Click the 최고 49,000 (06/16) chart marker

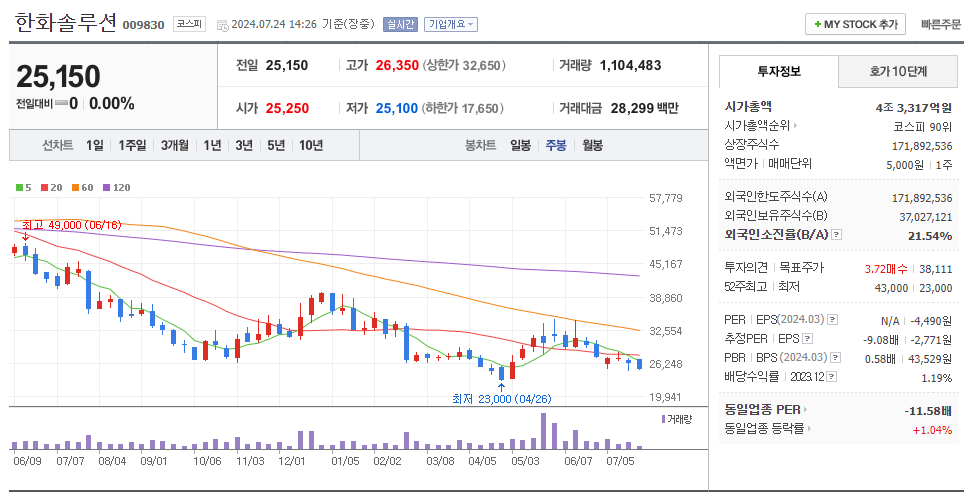pos(72,225)
